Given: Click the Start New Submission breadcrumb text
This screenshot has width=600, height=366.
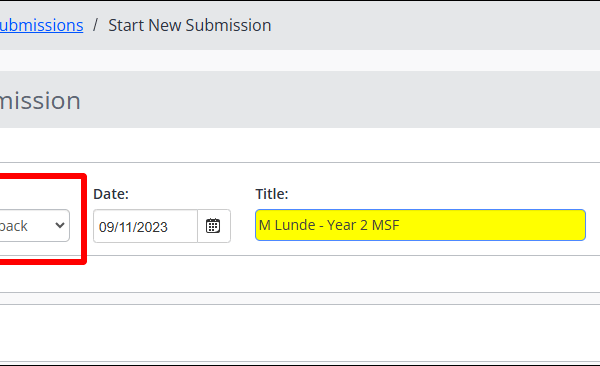Looking at the screenshot, I should [x=189, y=25].
